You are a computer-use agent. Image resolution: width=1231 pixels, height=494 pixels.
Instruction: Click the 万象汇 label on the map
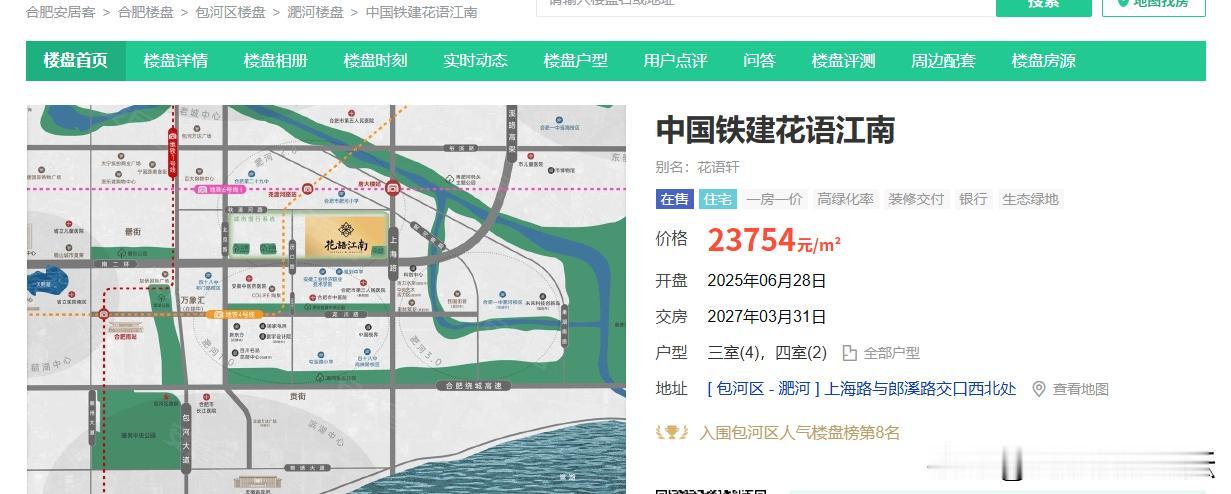click(192, 300)
